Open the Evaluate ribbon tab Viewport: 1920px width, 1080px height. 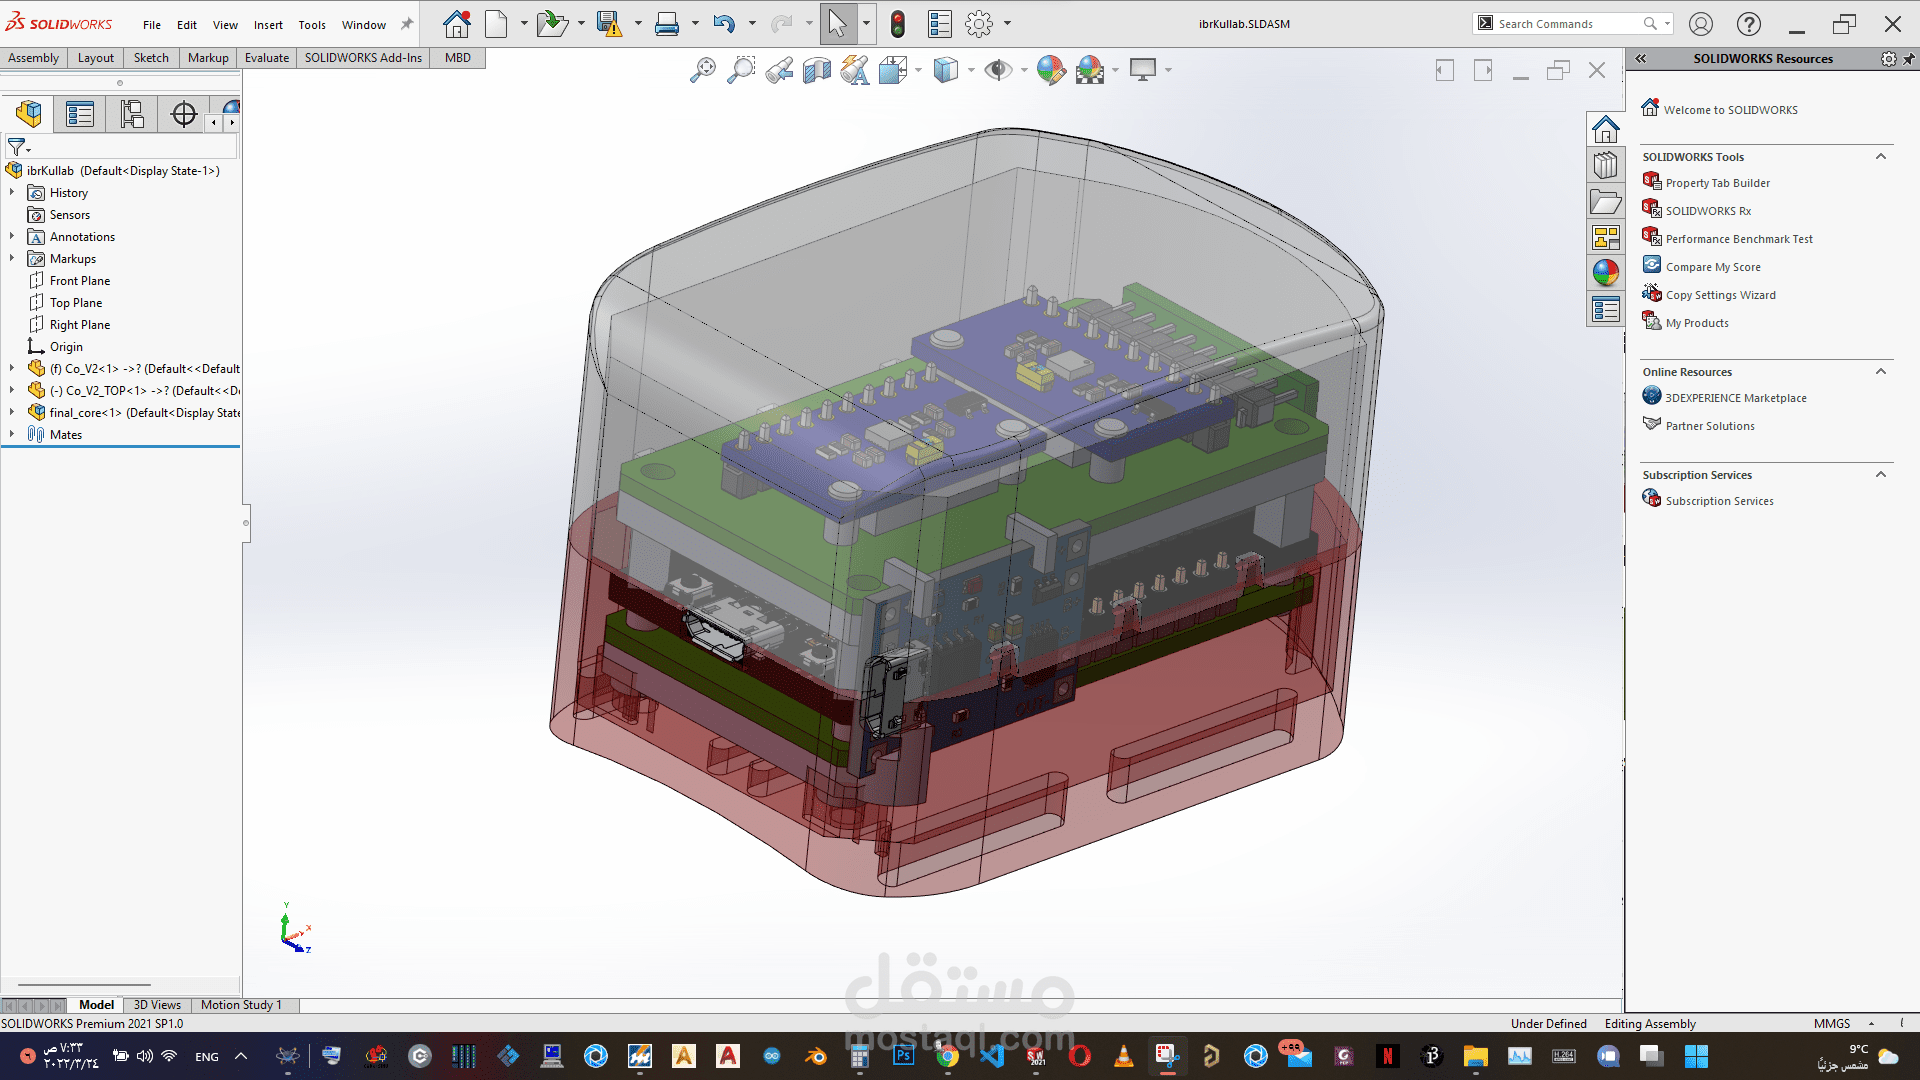pyautogui.click(x=267, y=58)
